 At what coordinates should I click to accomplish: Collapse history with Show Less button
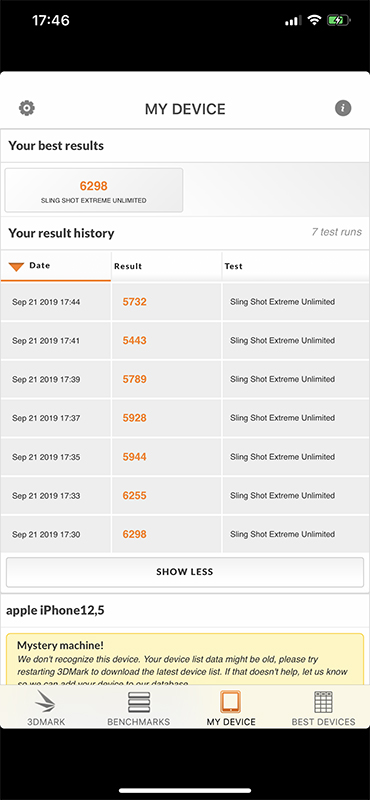point(185,572)
